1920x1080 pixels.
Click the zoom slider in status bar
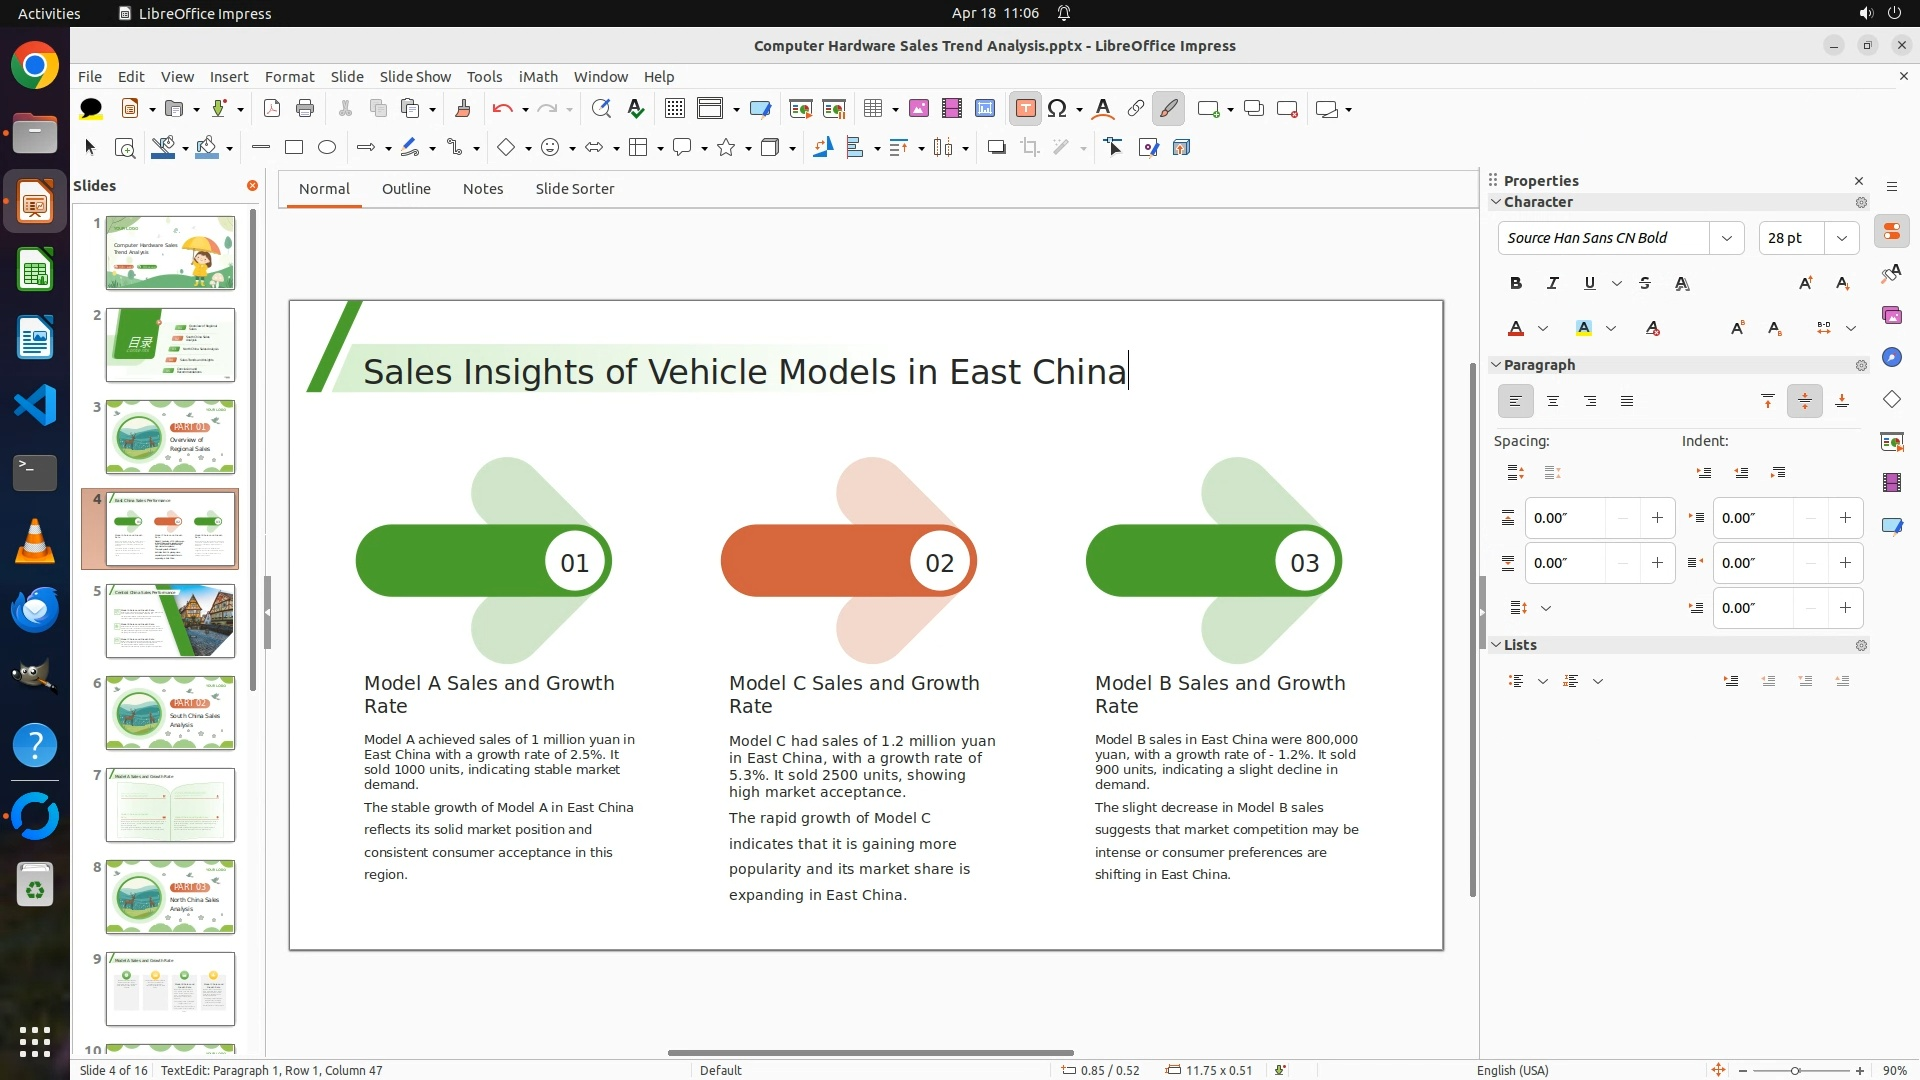click(x=1795, y=1071)
